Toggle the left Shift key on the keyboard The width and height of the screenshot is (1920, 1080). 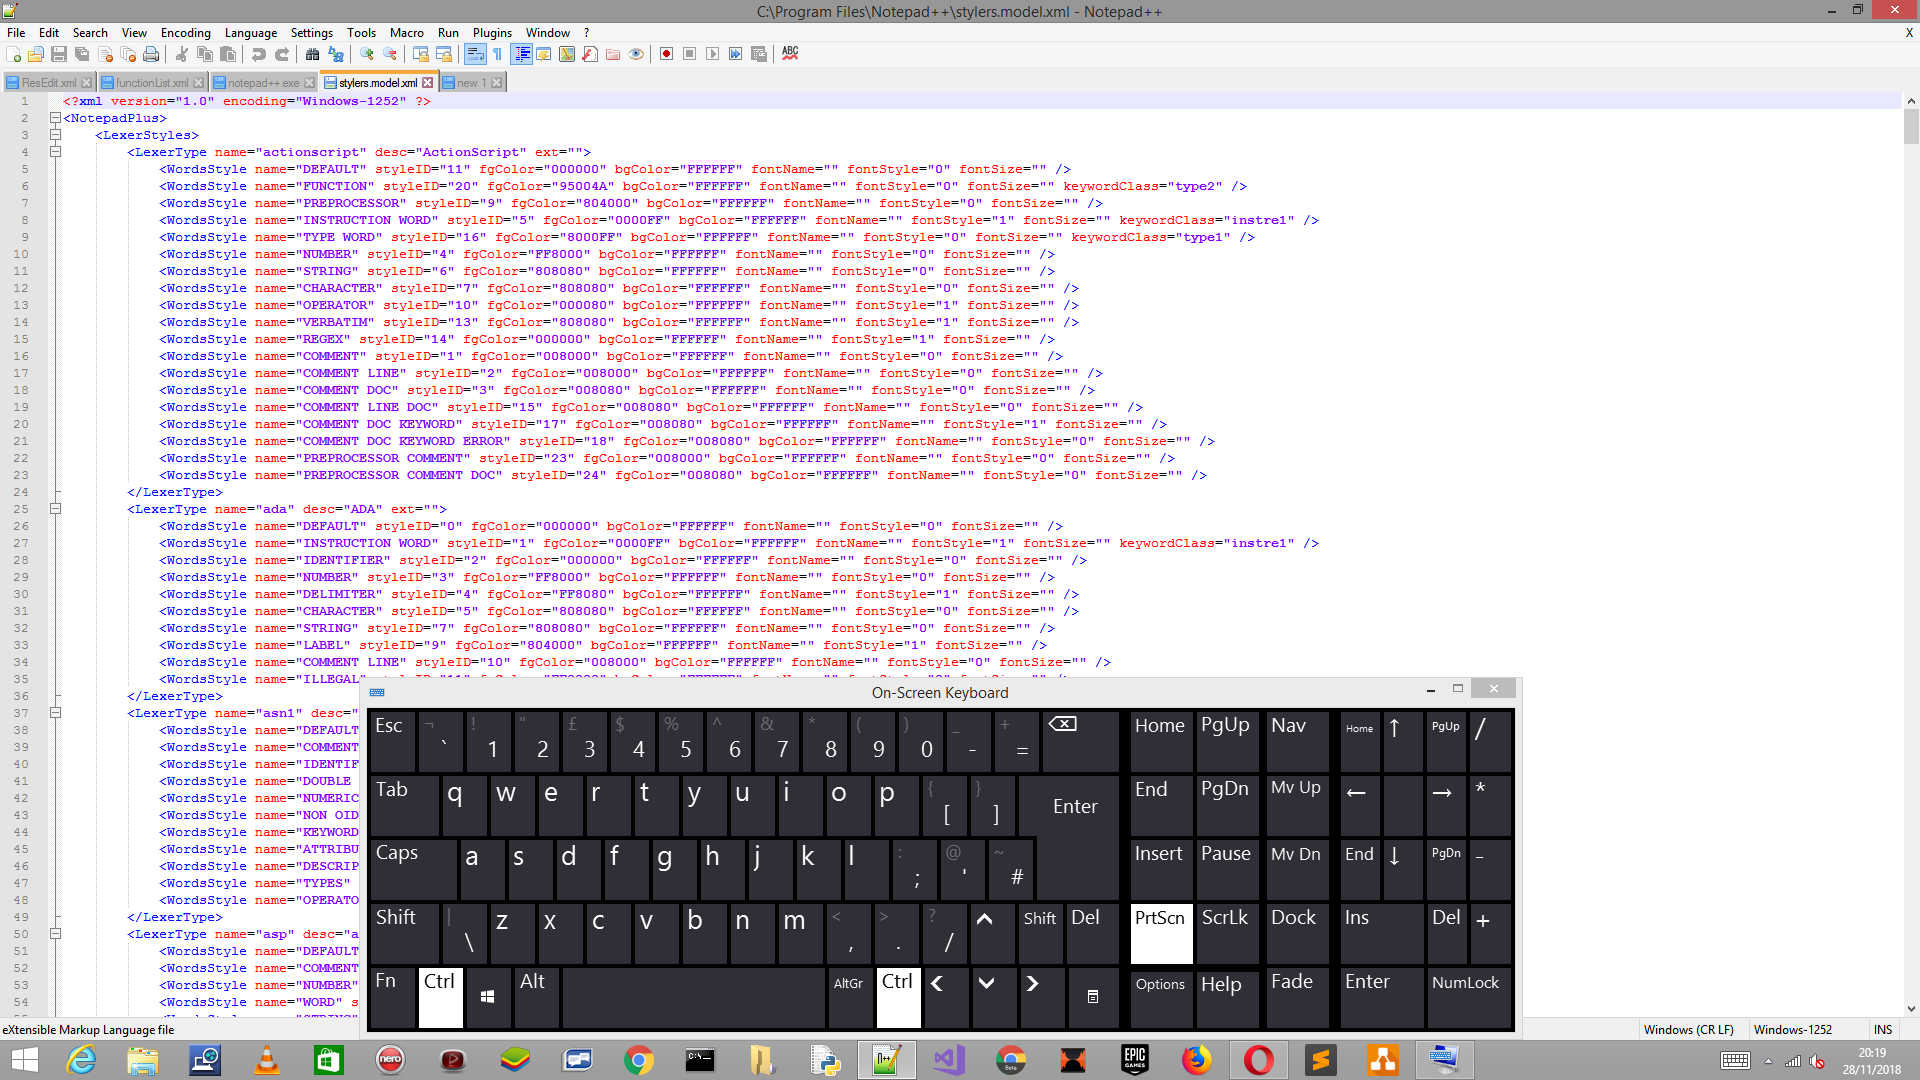pos(404,933)
